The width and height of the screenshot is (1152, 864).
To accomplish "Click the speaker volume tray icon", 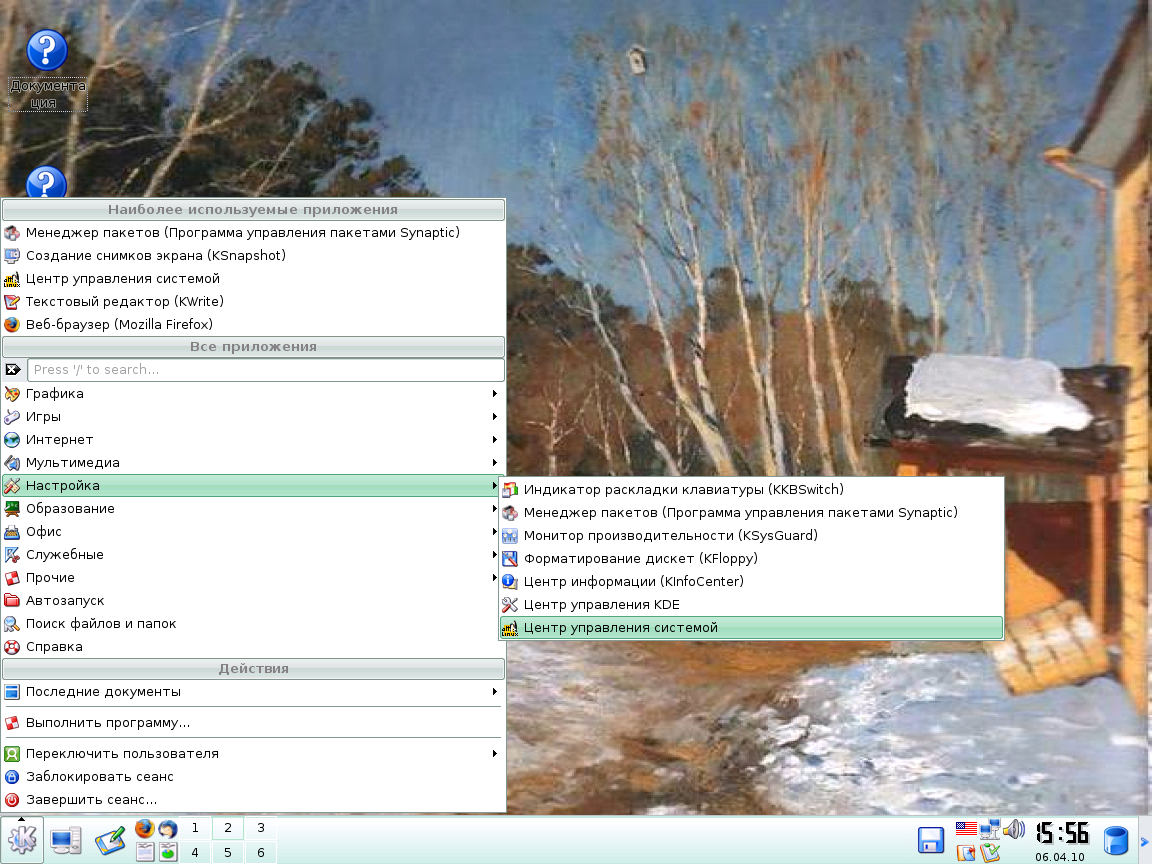I will (1014, 829).
